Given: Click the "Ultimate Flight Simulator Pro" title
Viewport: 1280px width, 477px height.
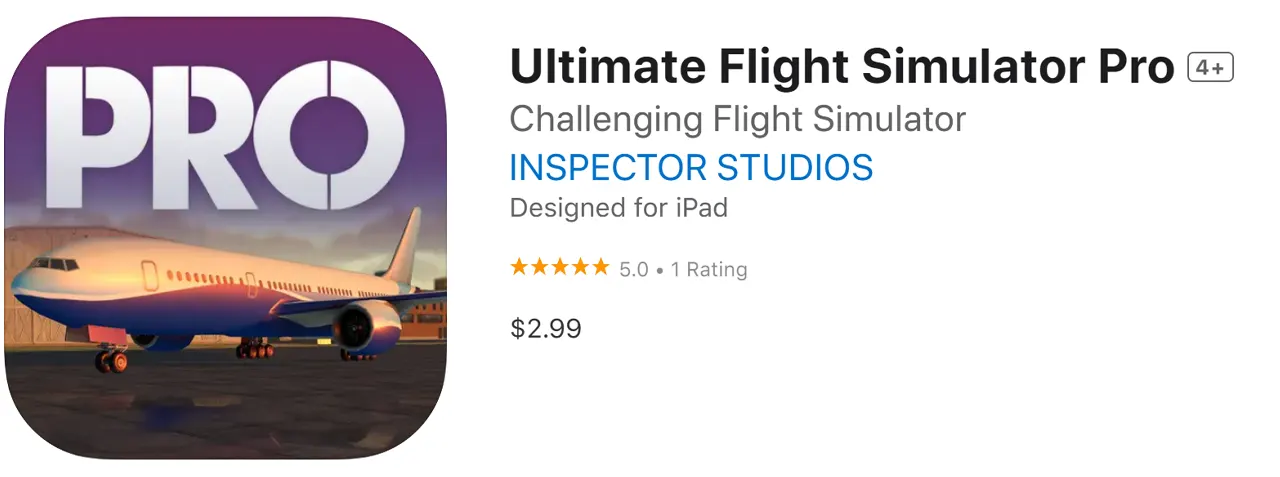Looking at the screenshot, I should [841, 67].
